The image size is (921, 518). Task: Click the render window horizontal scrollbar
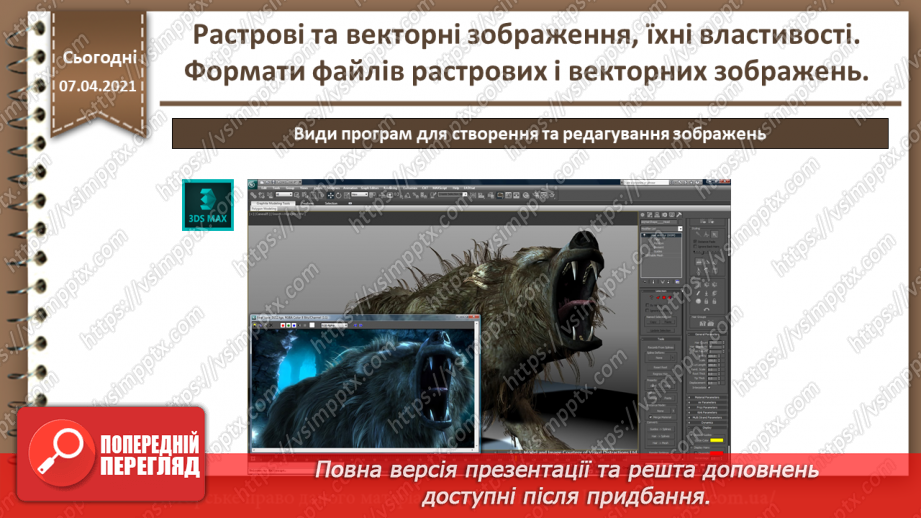pyautogui.click(x=364, y=451)
